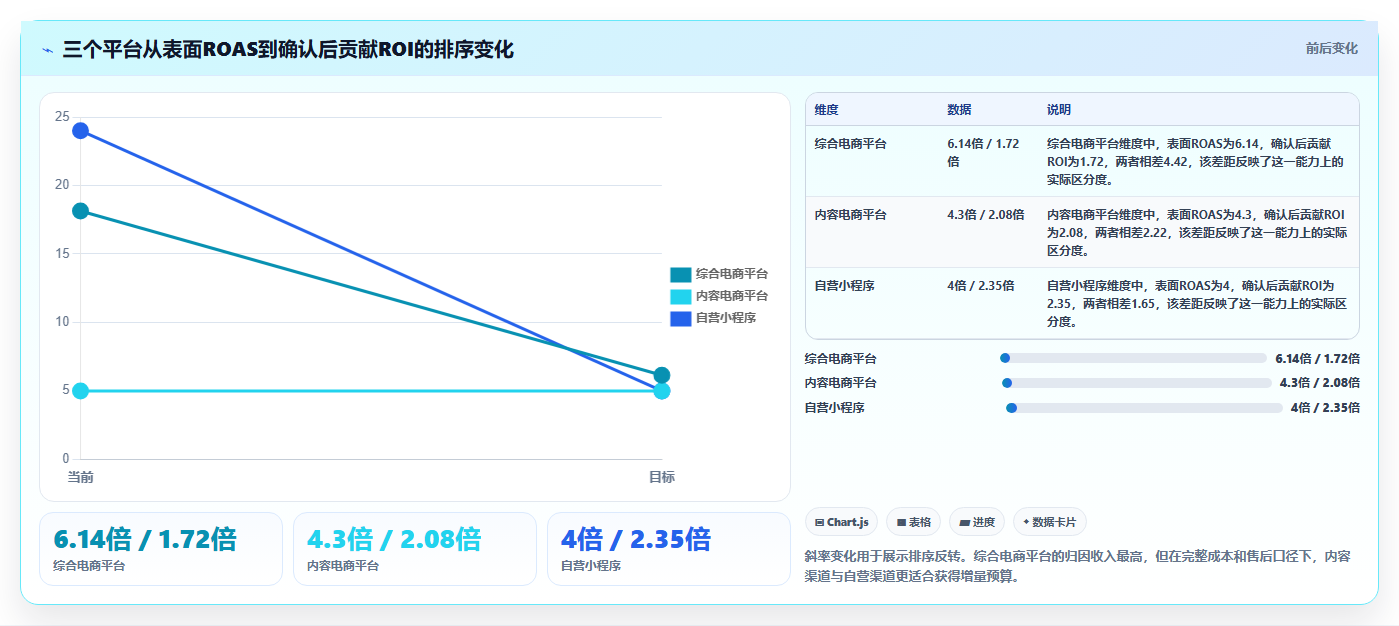Click the 前后变化 label in header

pos(1331,48)
